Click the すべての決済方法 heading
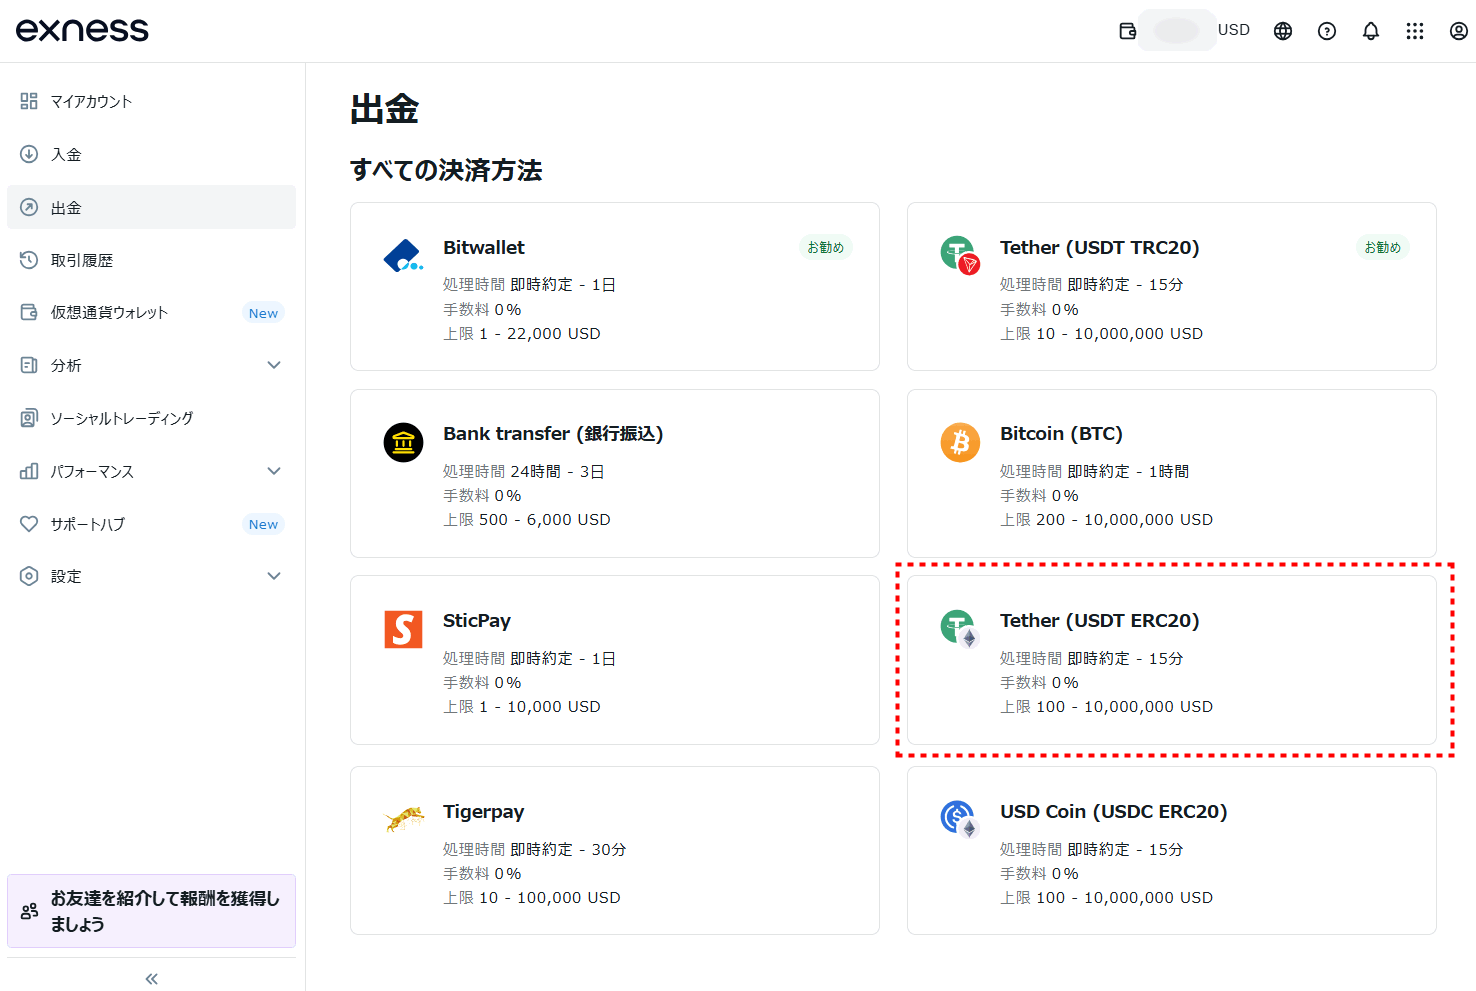 coord(446,170)
